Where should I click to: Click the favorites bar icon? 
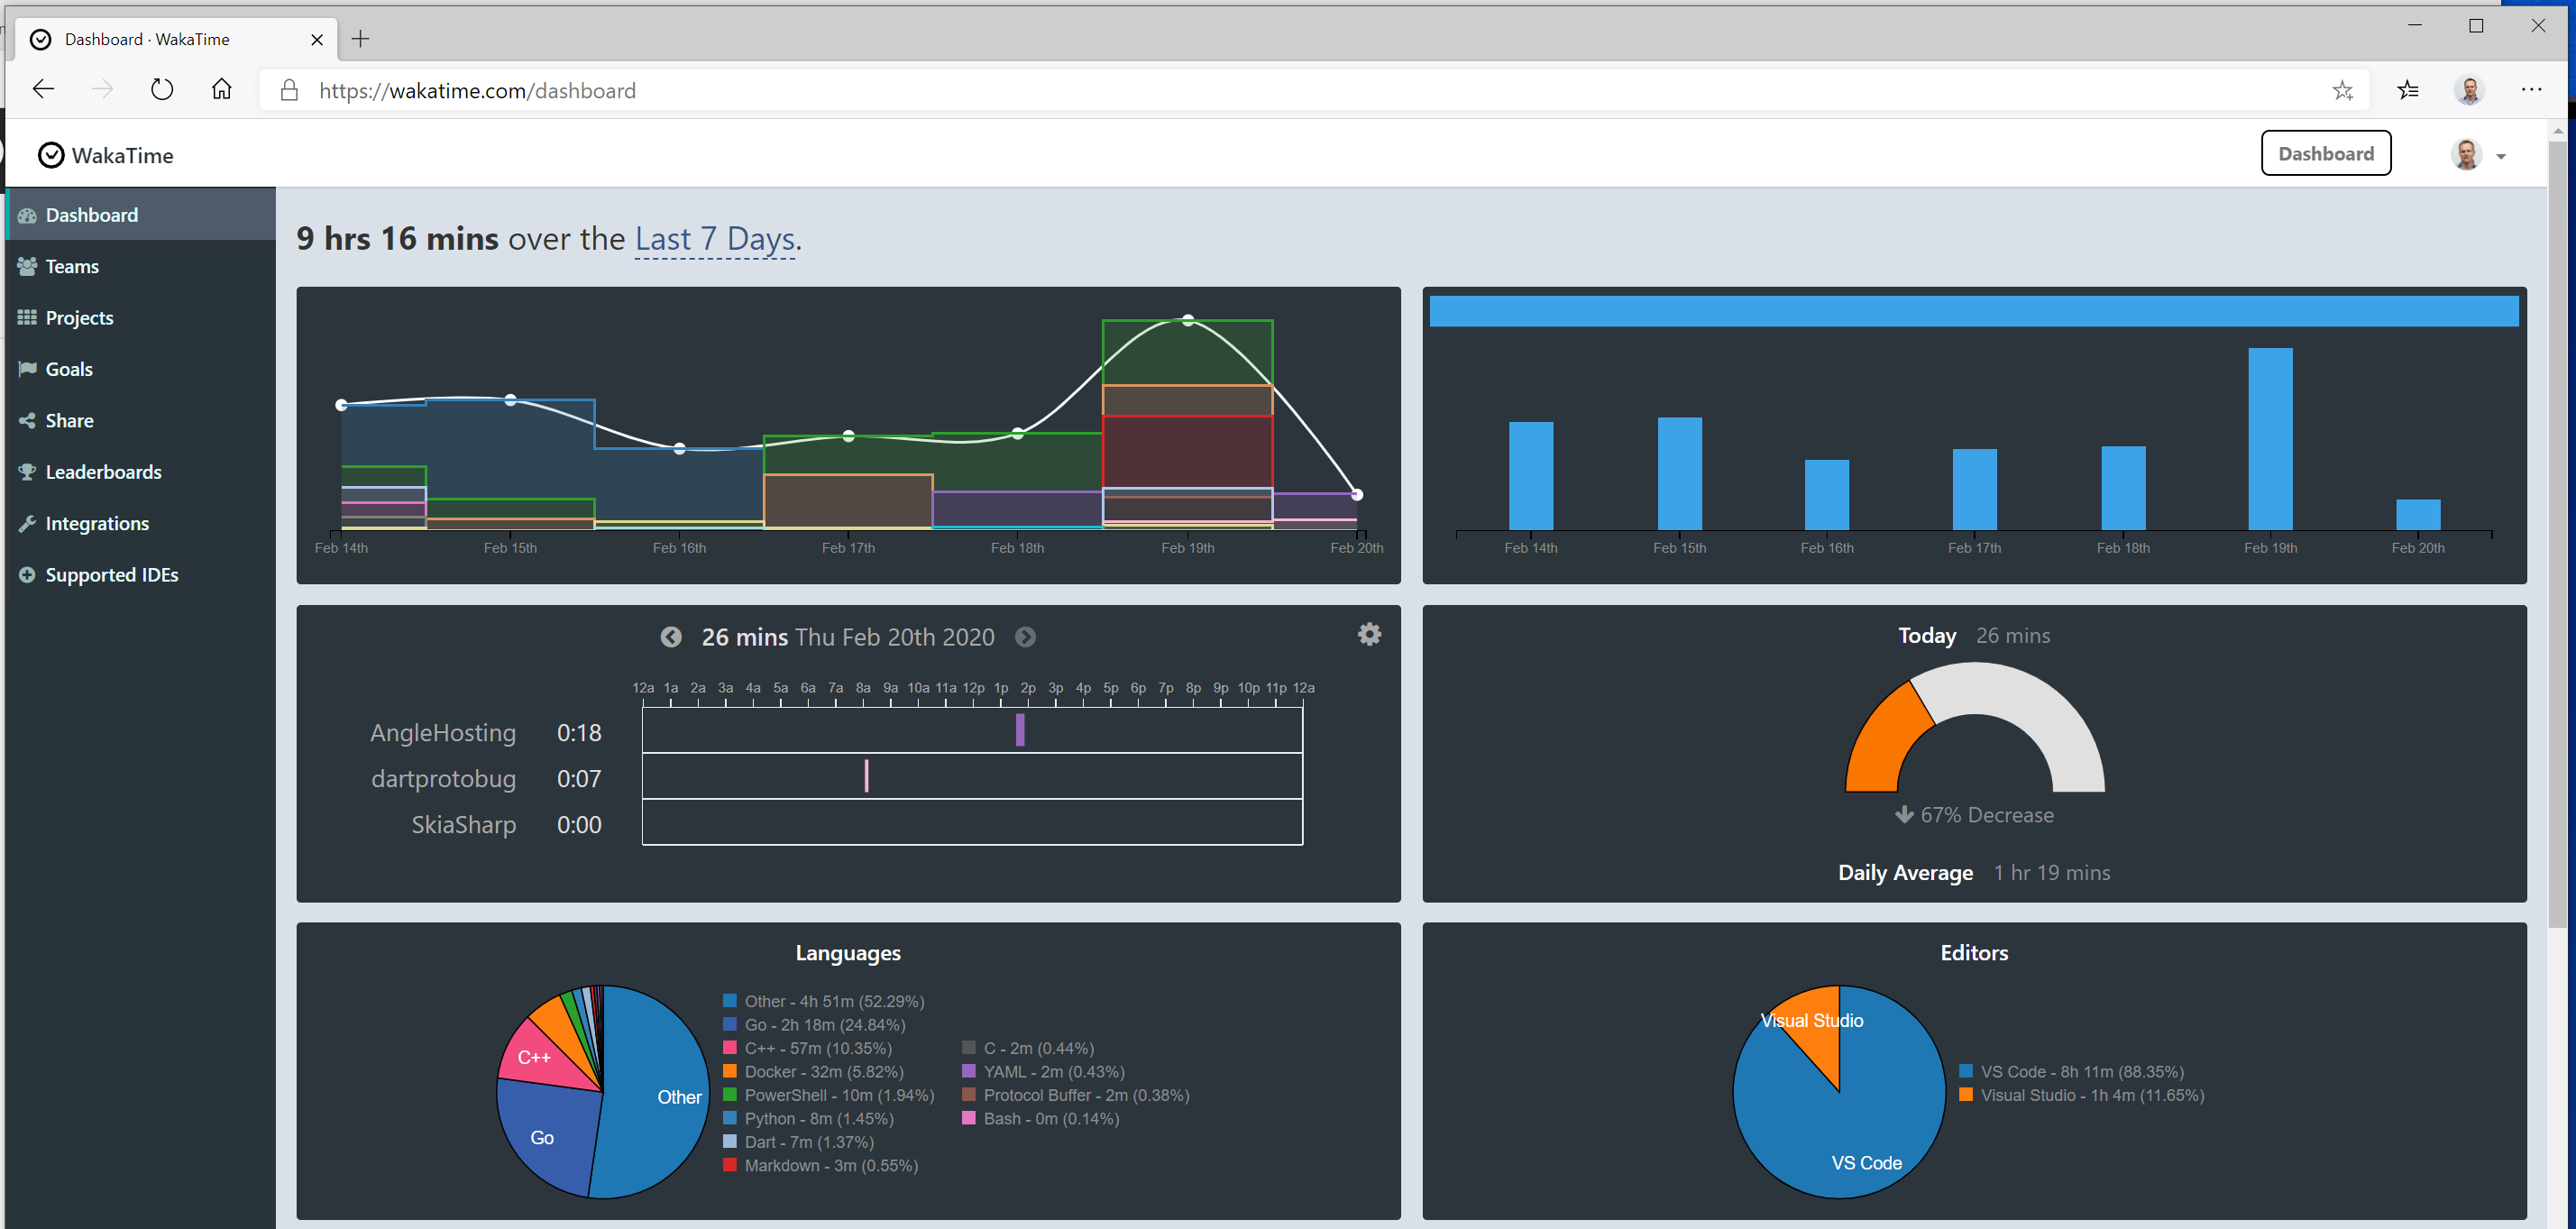(x=2408, y=90)
